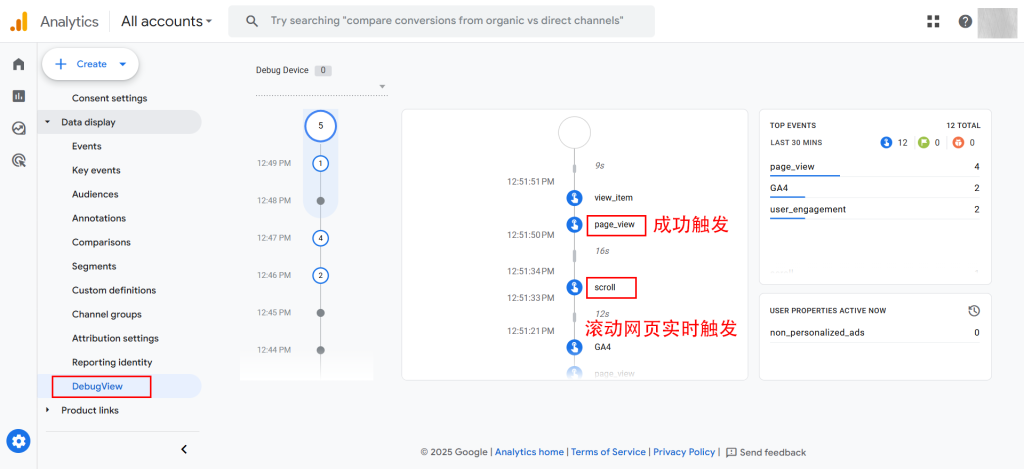Image resolution: width=1024 pixels, height=469 pixels.
Task: Collapse the Data display section
Action: click(47, 122)
